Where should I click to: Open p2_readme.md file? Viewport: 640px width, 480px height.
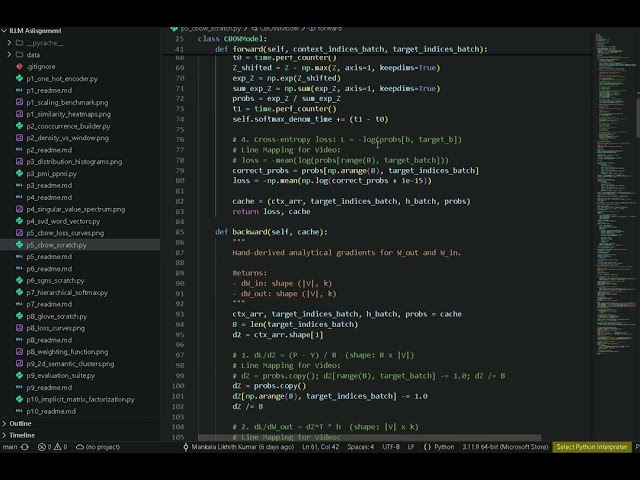[49, 150]
